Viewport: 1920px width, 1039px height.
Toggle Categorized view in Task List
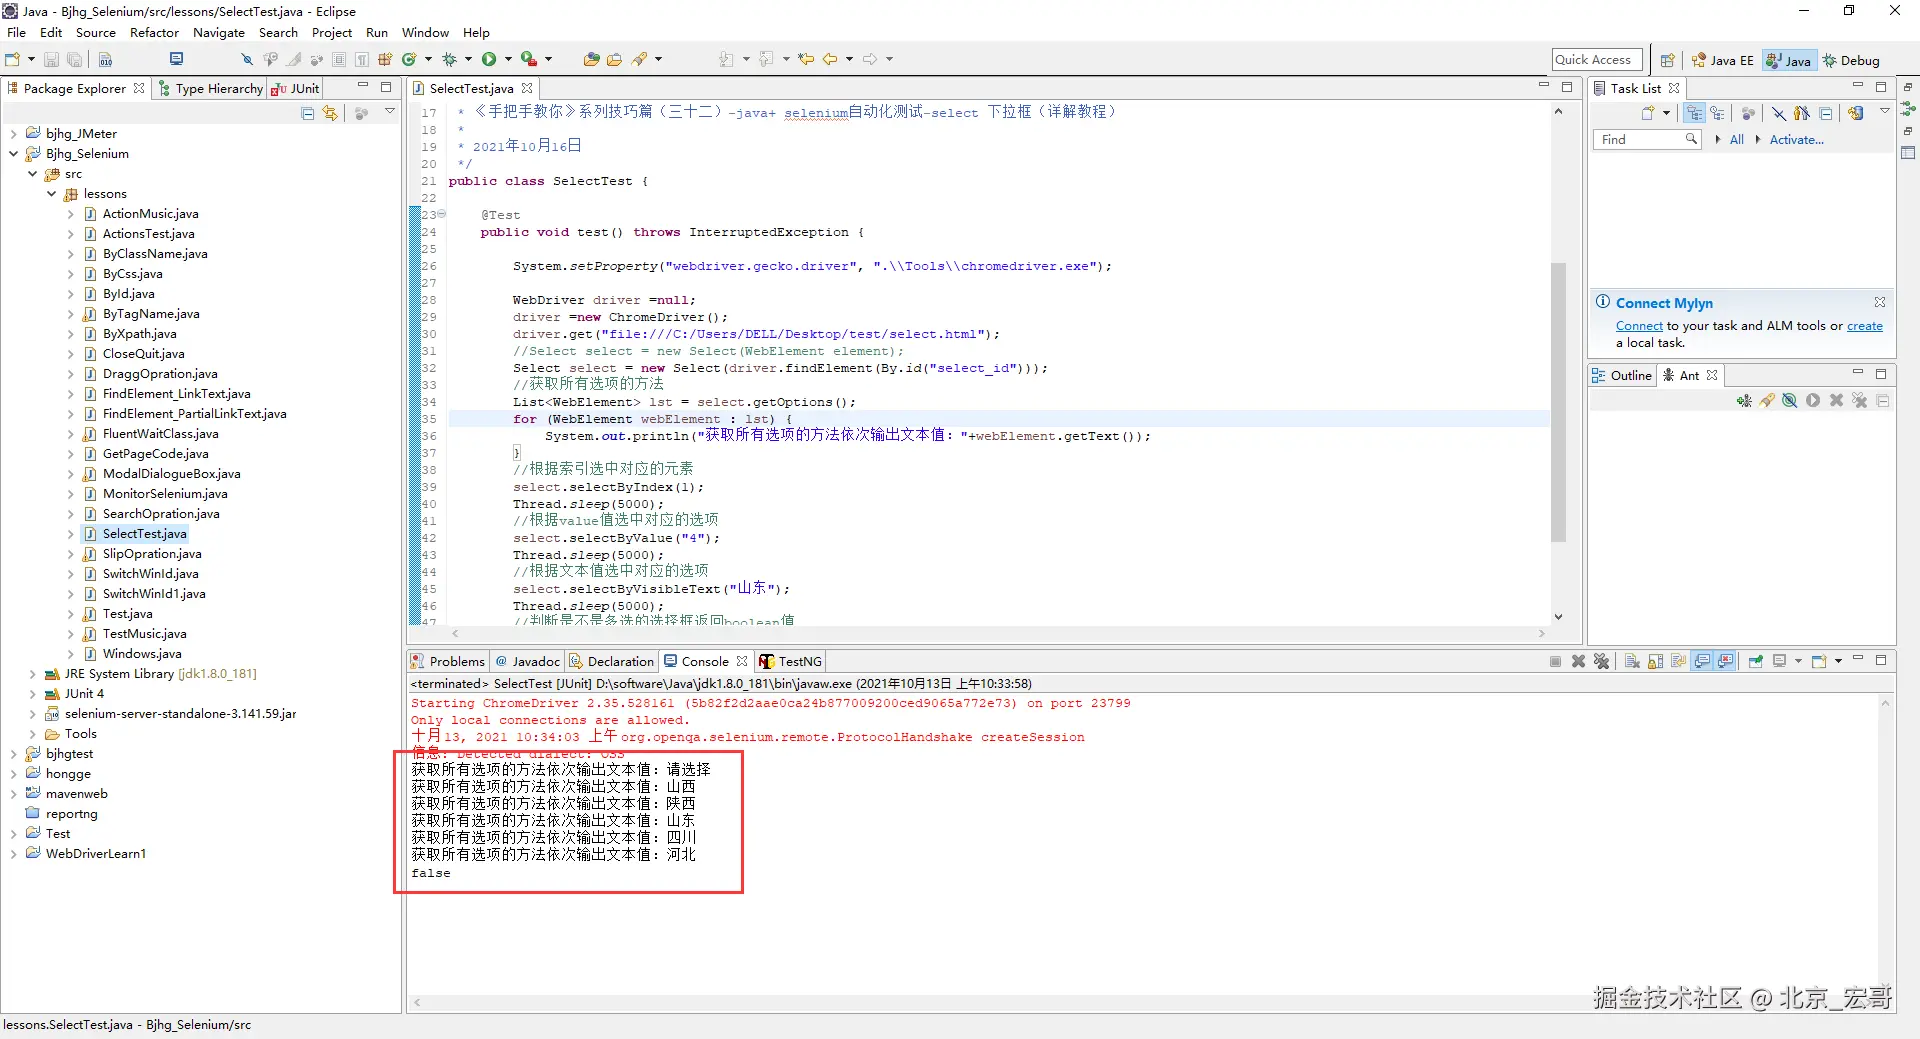click(x=1694, y=113)
